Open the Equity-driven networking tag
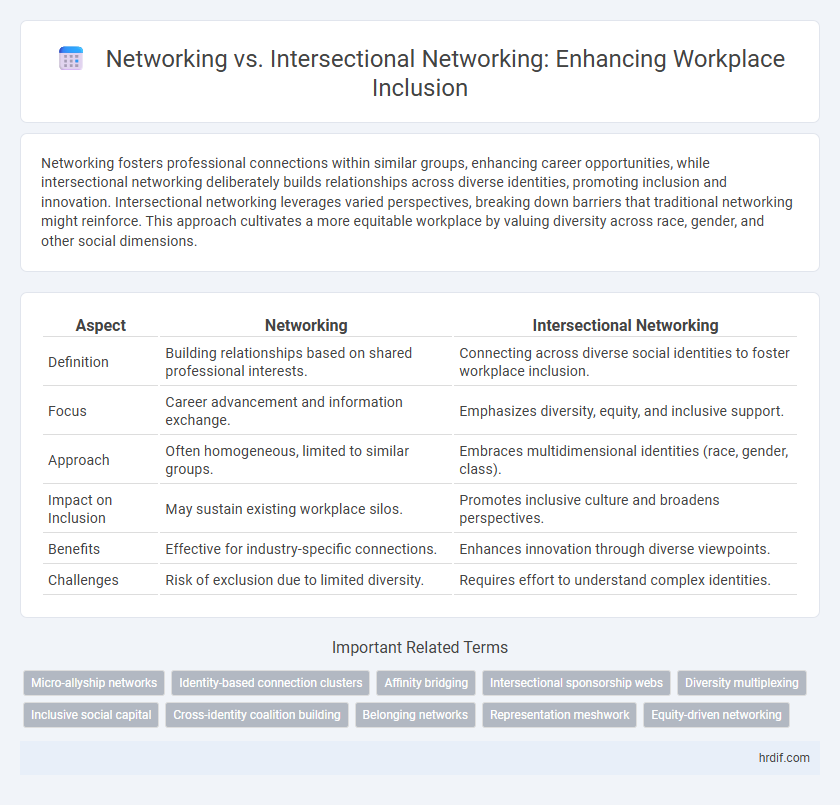 click(716, 714)
